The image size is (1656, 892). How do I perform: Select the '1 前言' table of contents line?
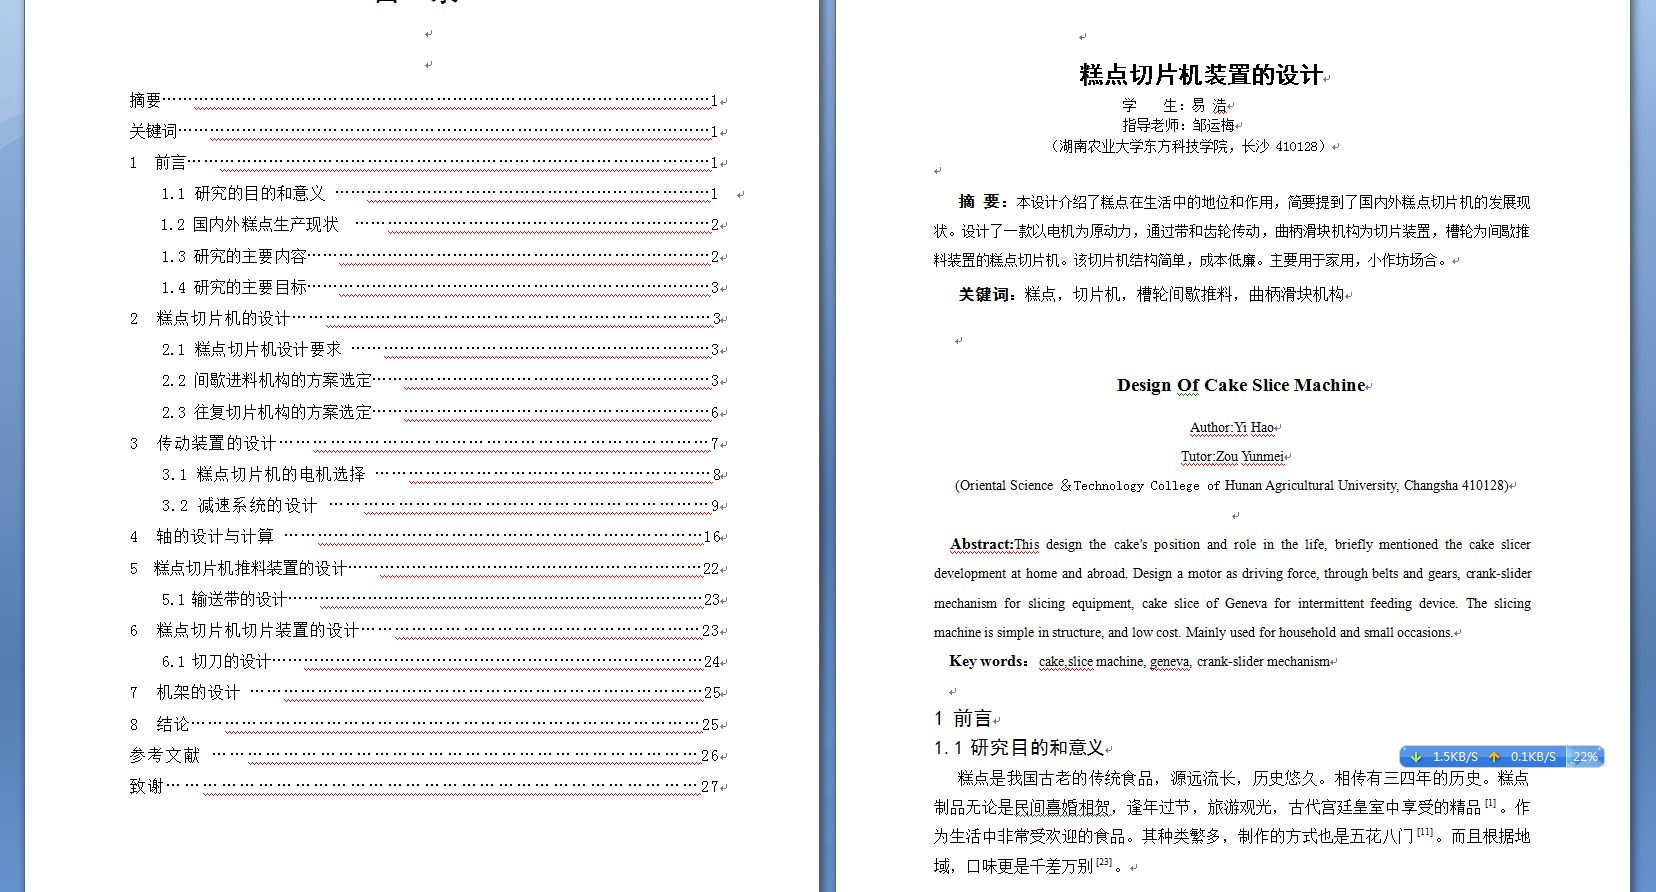coord(428,162)
